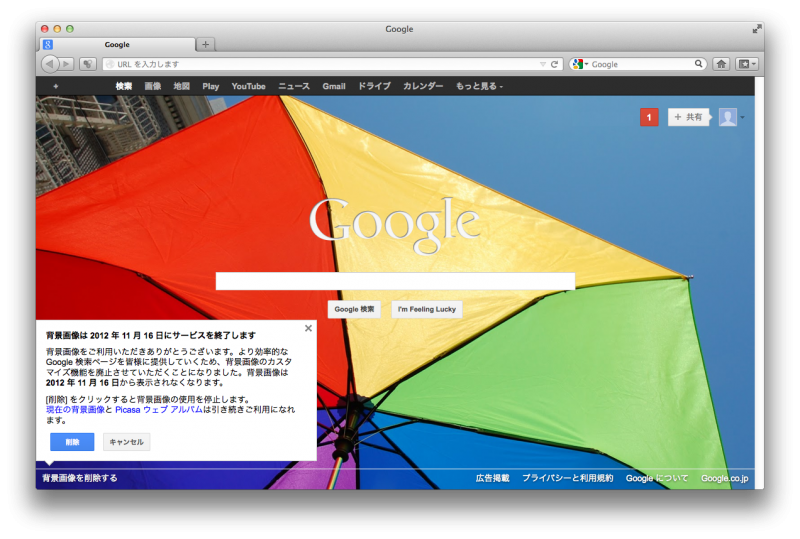Go forward with the forward arrow
Image resolution: width=800 pixels, height=539 pixels.
(66, 64)
